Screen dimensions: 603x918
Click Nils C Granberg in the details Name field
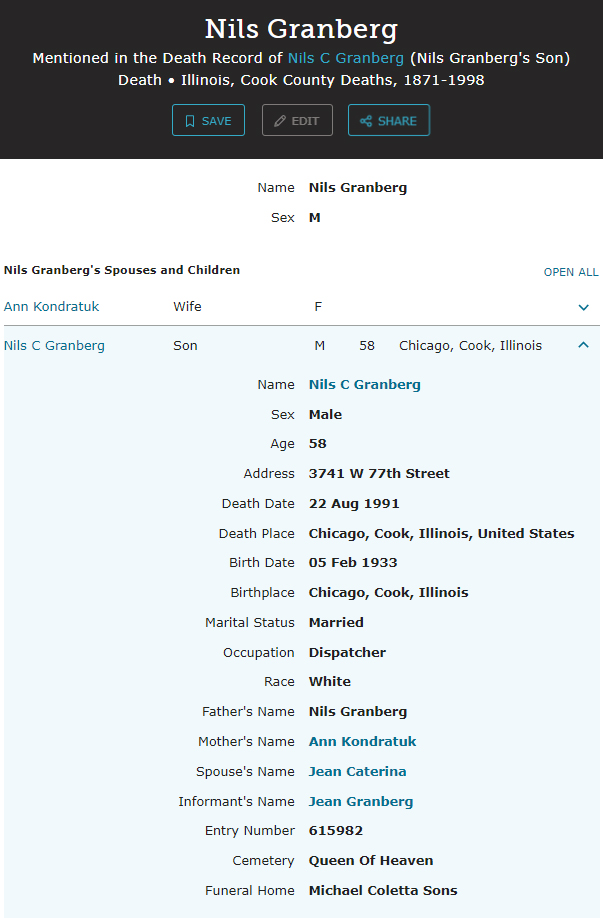tap(364, 385)
